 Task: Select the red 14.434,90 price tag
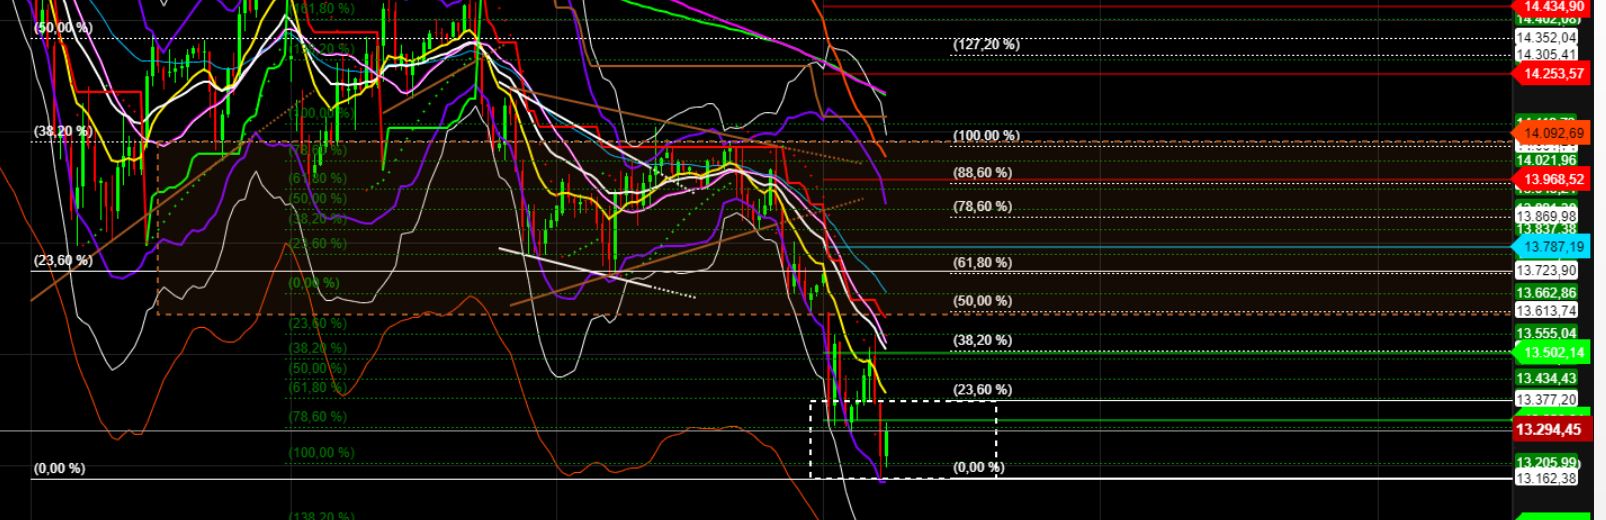(1552, 6)
